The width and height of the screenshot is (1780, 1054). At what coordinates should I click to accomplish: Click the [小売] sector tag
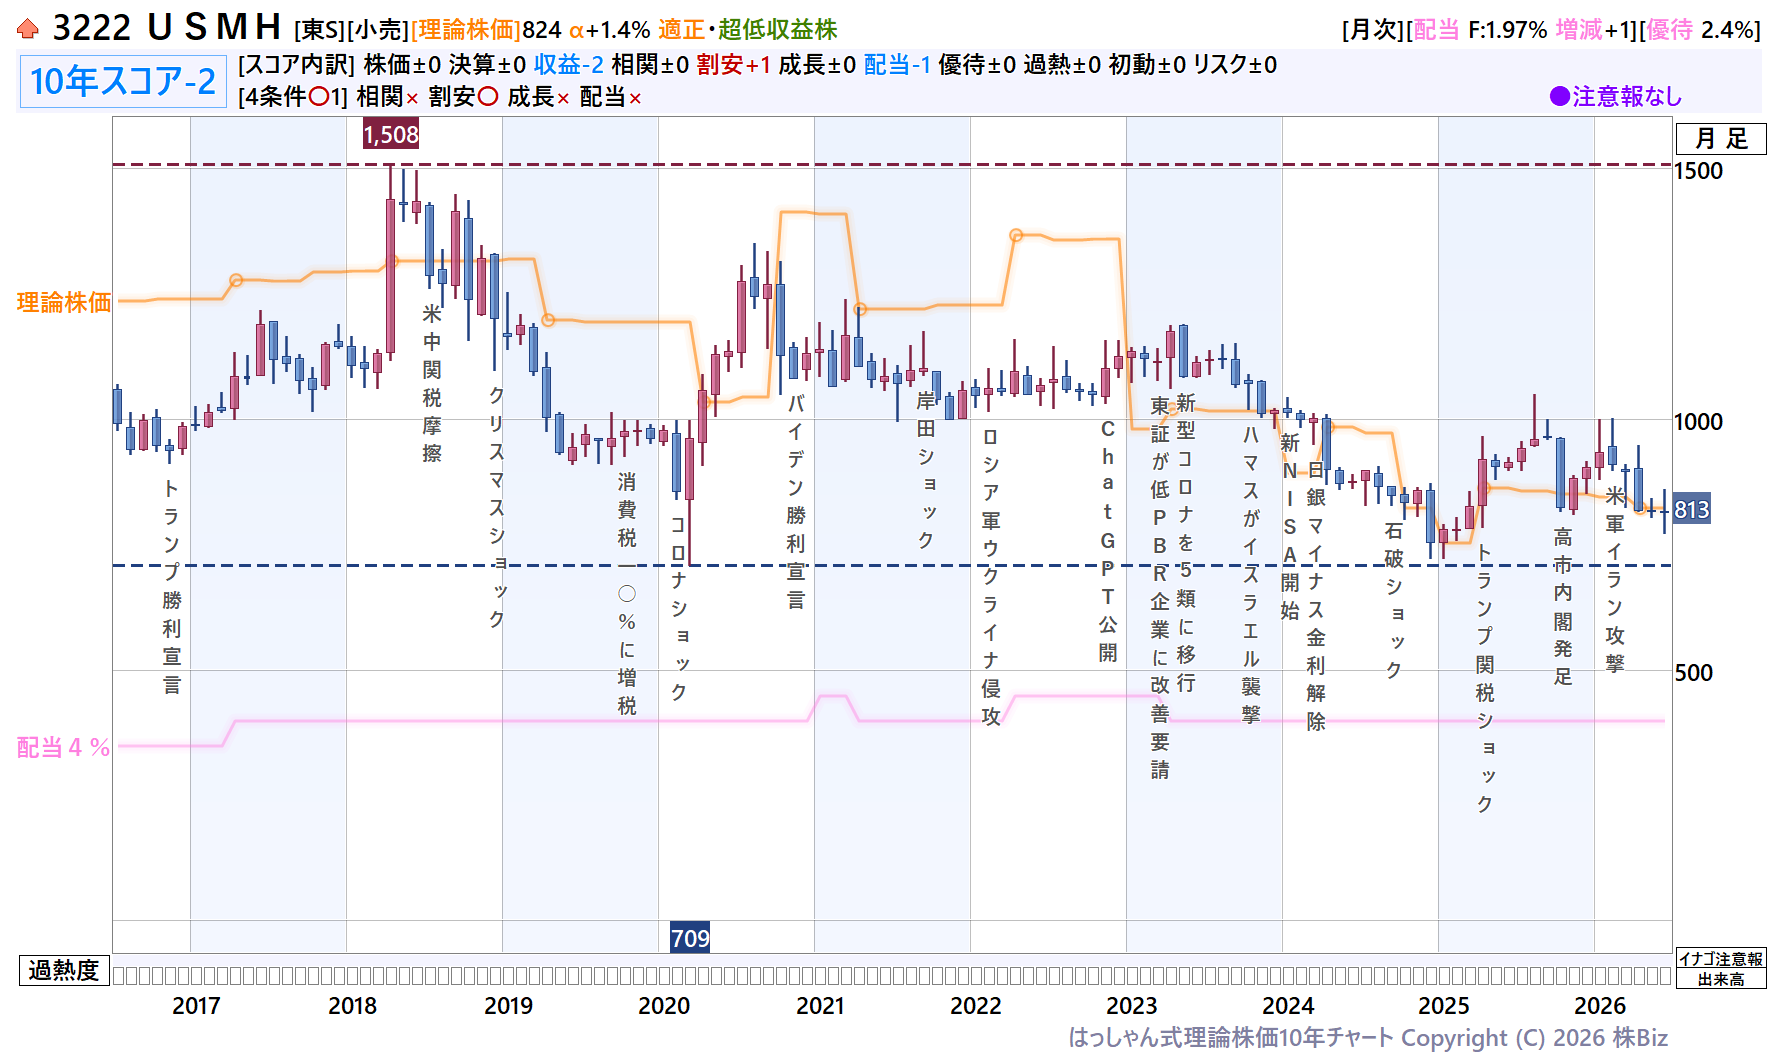(377, 30)
